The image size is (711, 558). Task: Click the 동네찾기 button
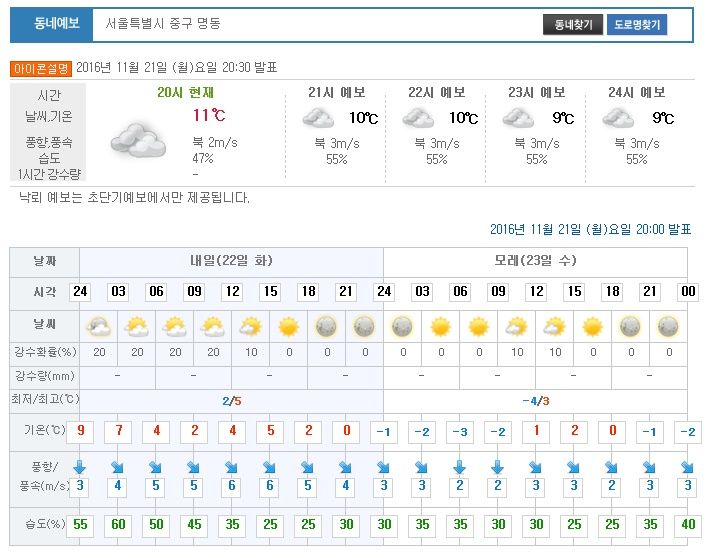573,25
